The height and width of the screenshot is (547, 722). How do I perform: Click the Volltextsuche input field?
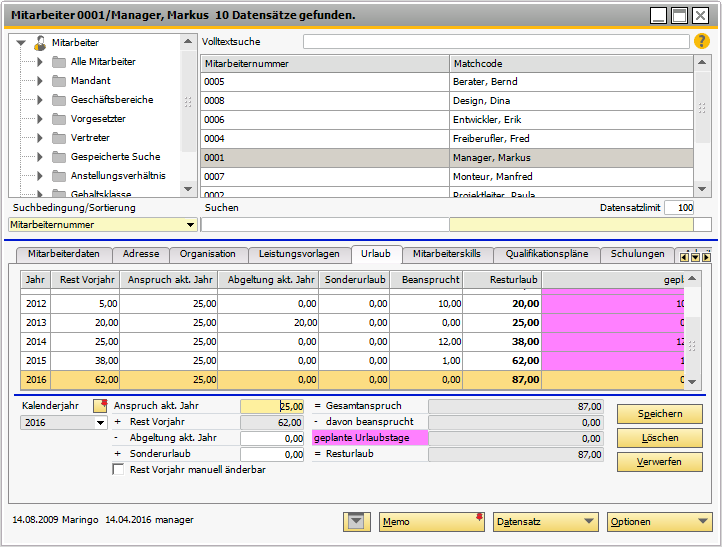coord(496,42)
